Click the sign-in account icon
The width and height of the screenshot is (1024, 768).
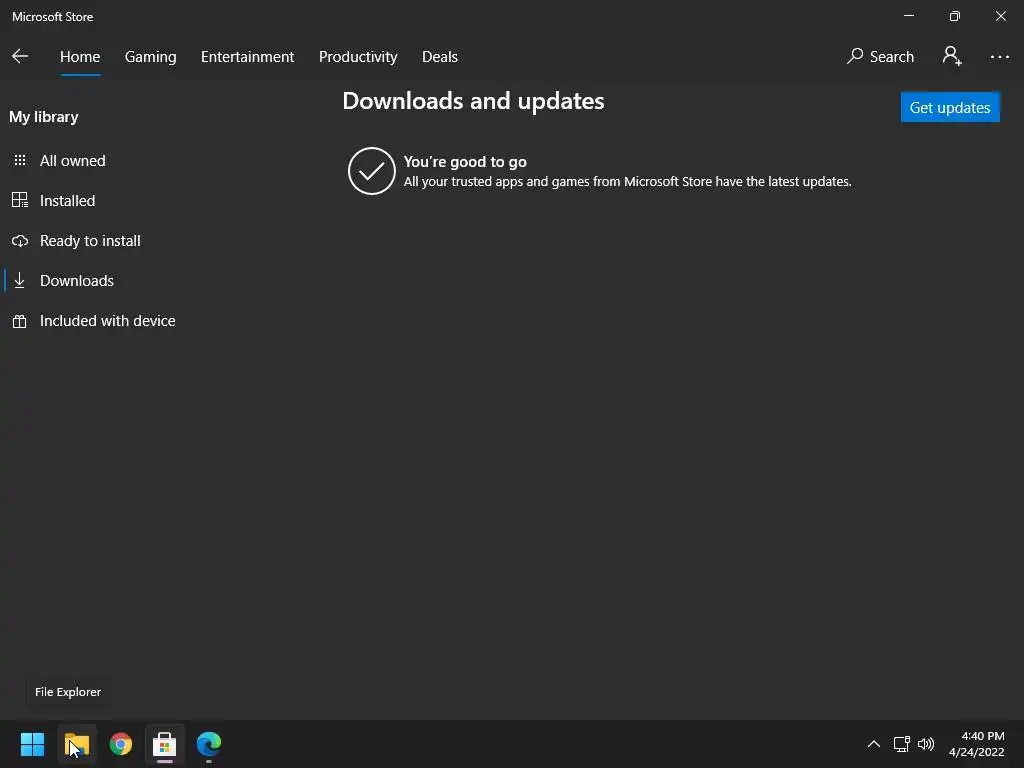[952, 56]
